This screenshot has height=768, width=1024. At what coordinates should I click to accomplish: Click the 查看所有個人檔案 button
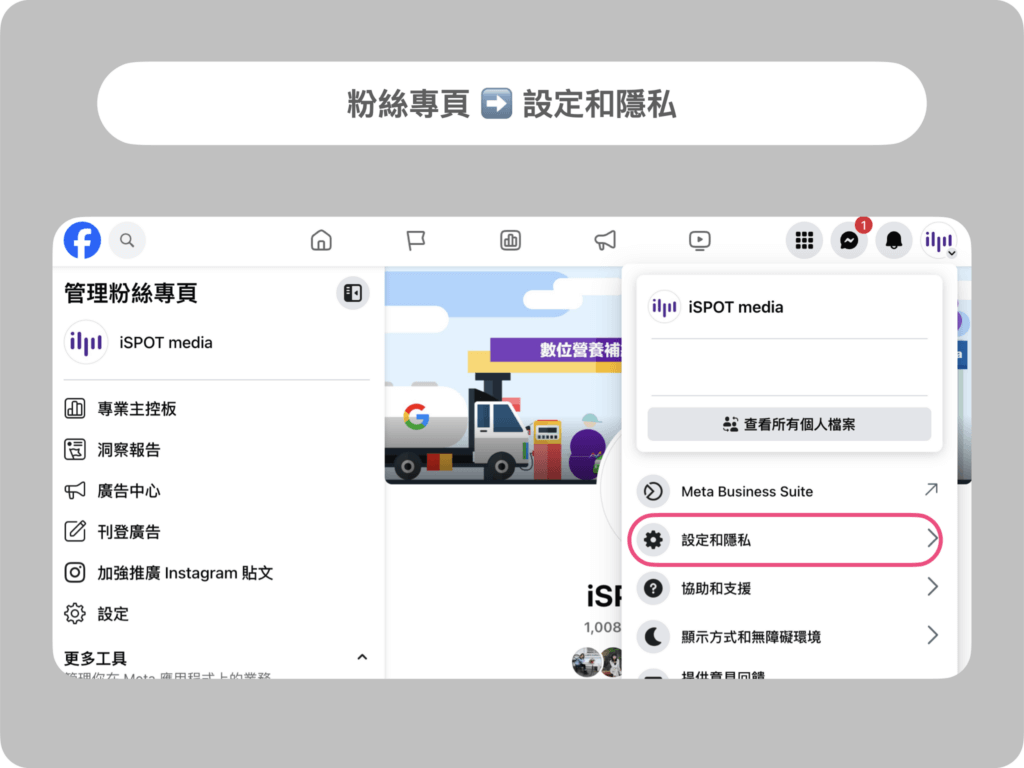click(x=788, y=424)
